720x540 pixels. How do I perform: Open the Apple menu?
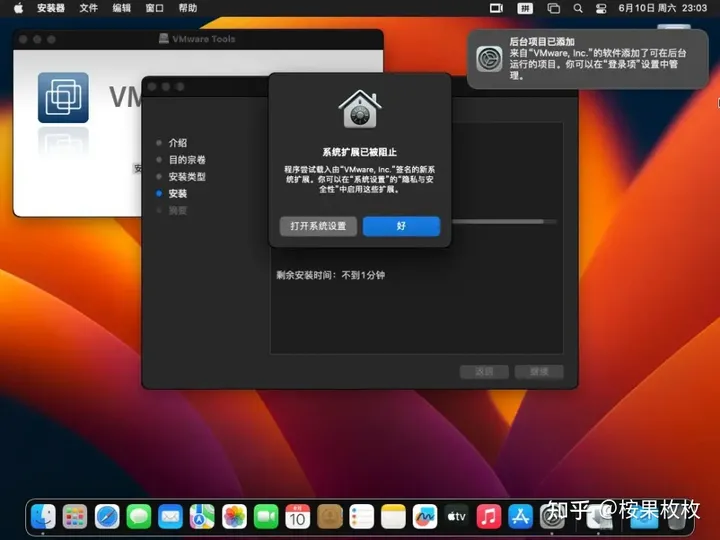[x=18, y=8]
